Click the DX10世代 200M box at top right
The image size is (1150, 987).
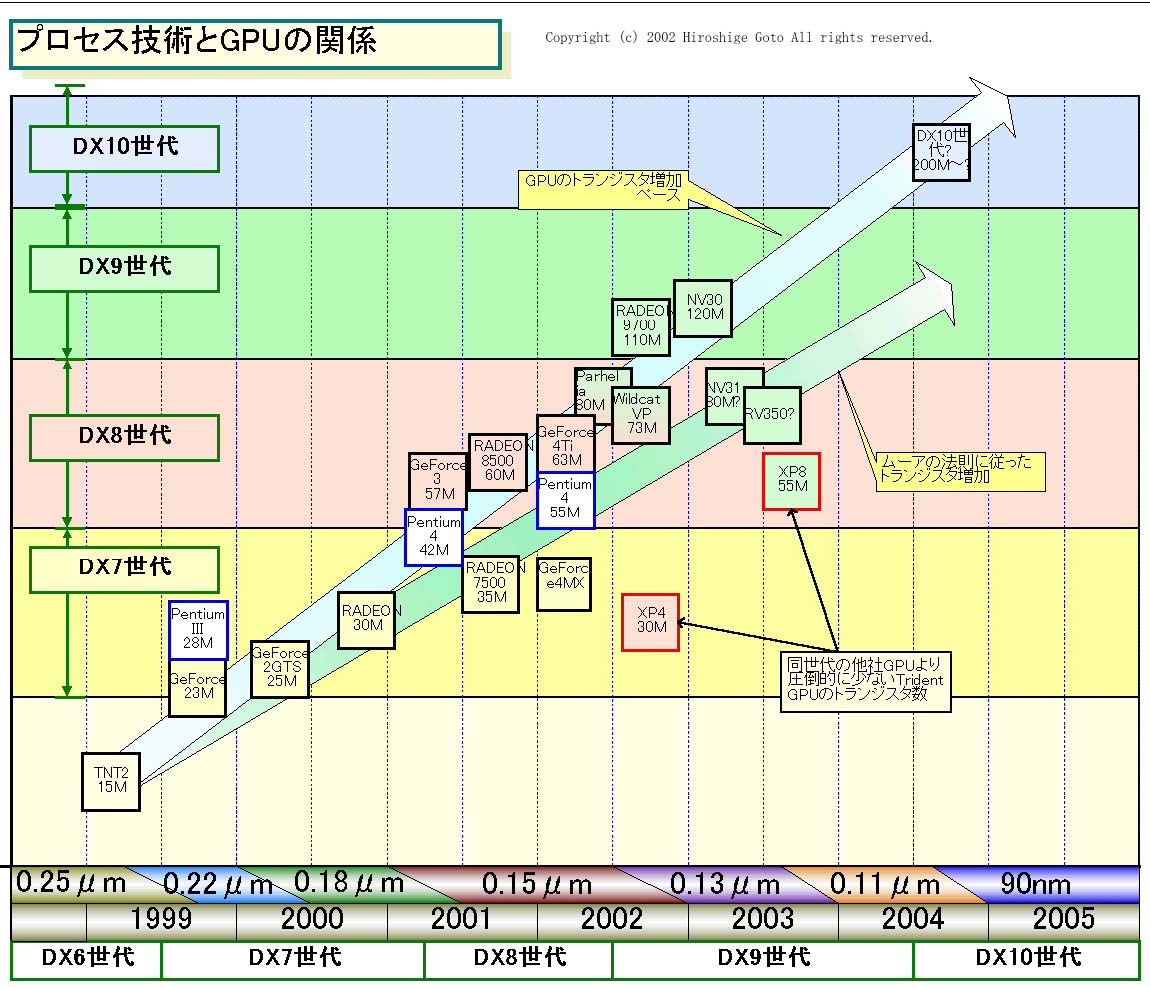(941, 151)
